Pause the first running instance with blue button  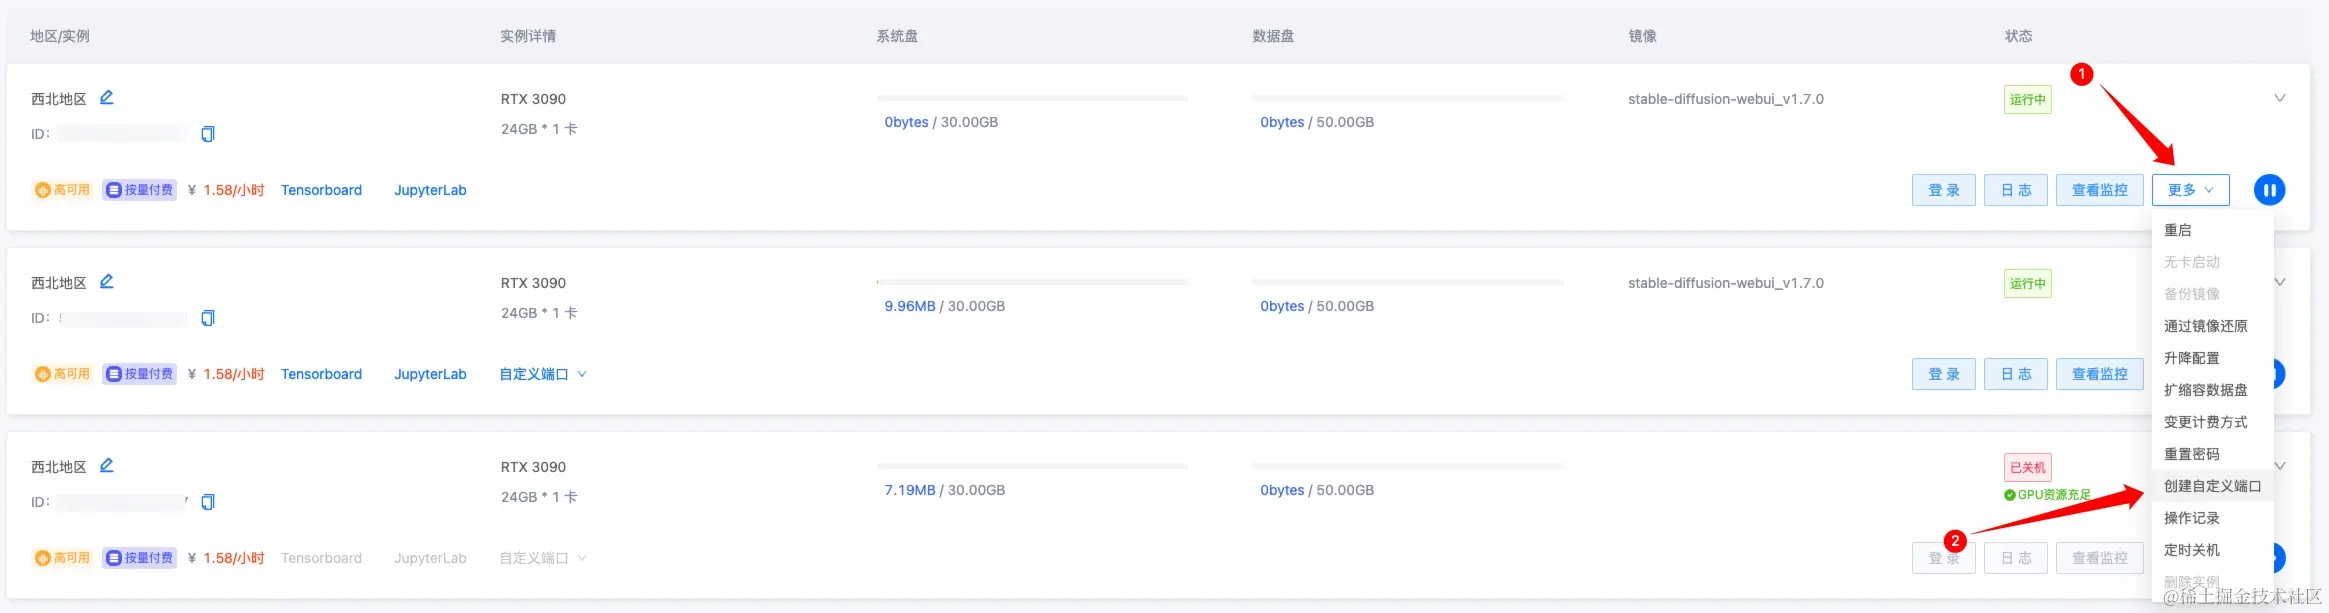(2269, 190)
